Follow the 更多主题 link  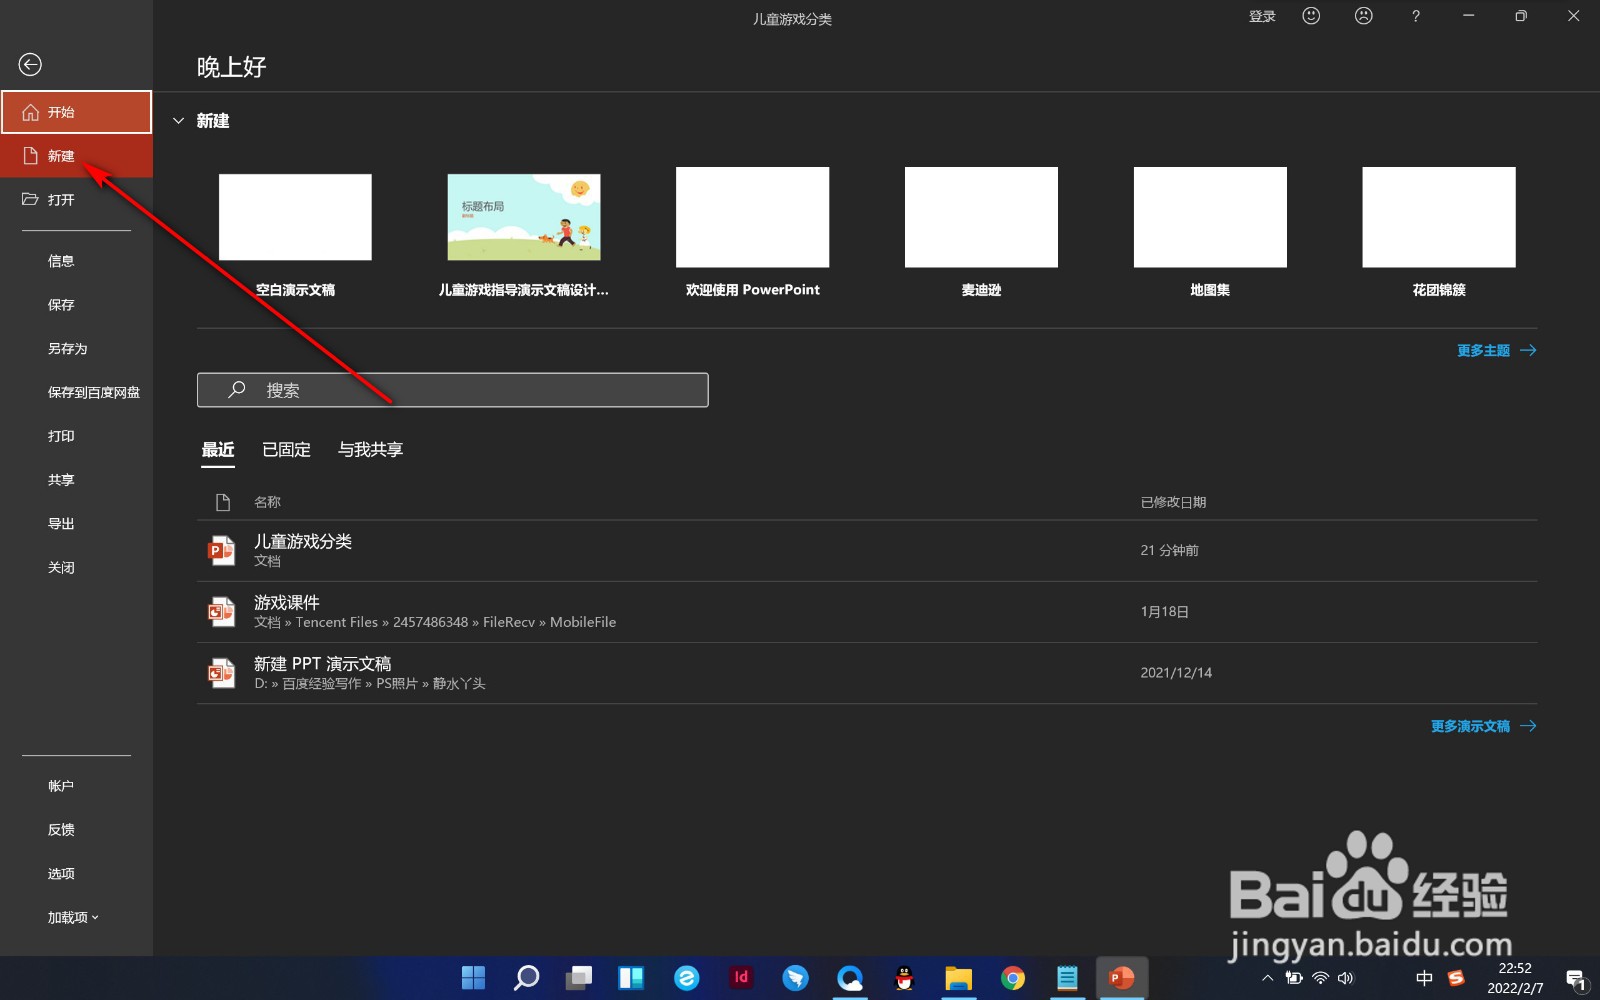pyautogui.click(x=1496, y=351)
